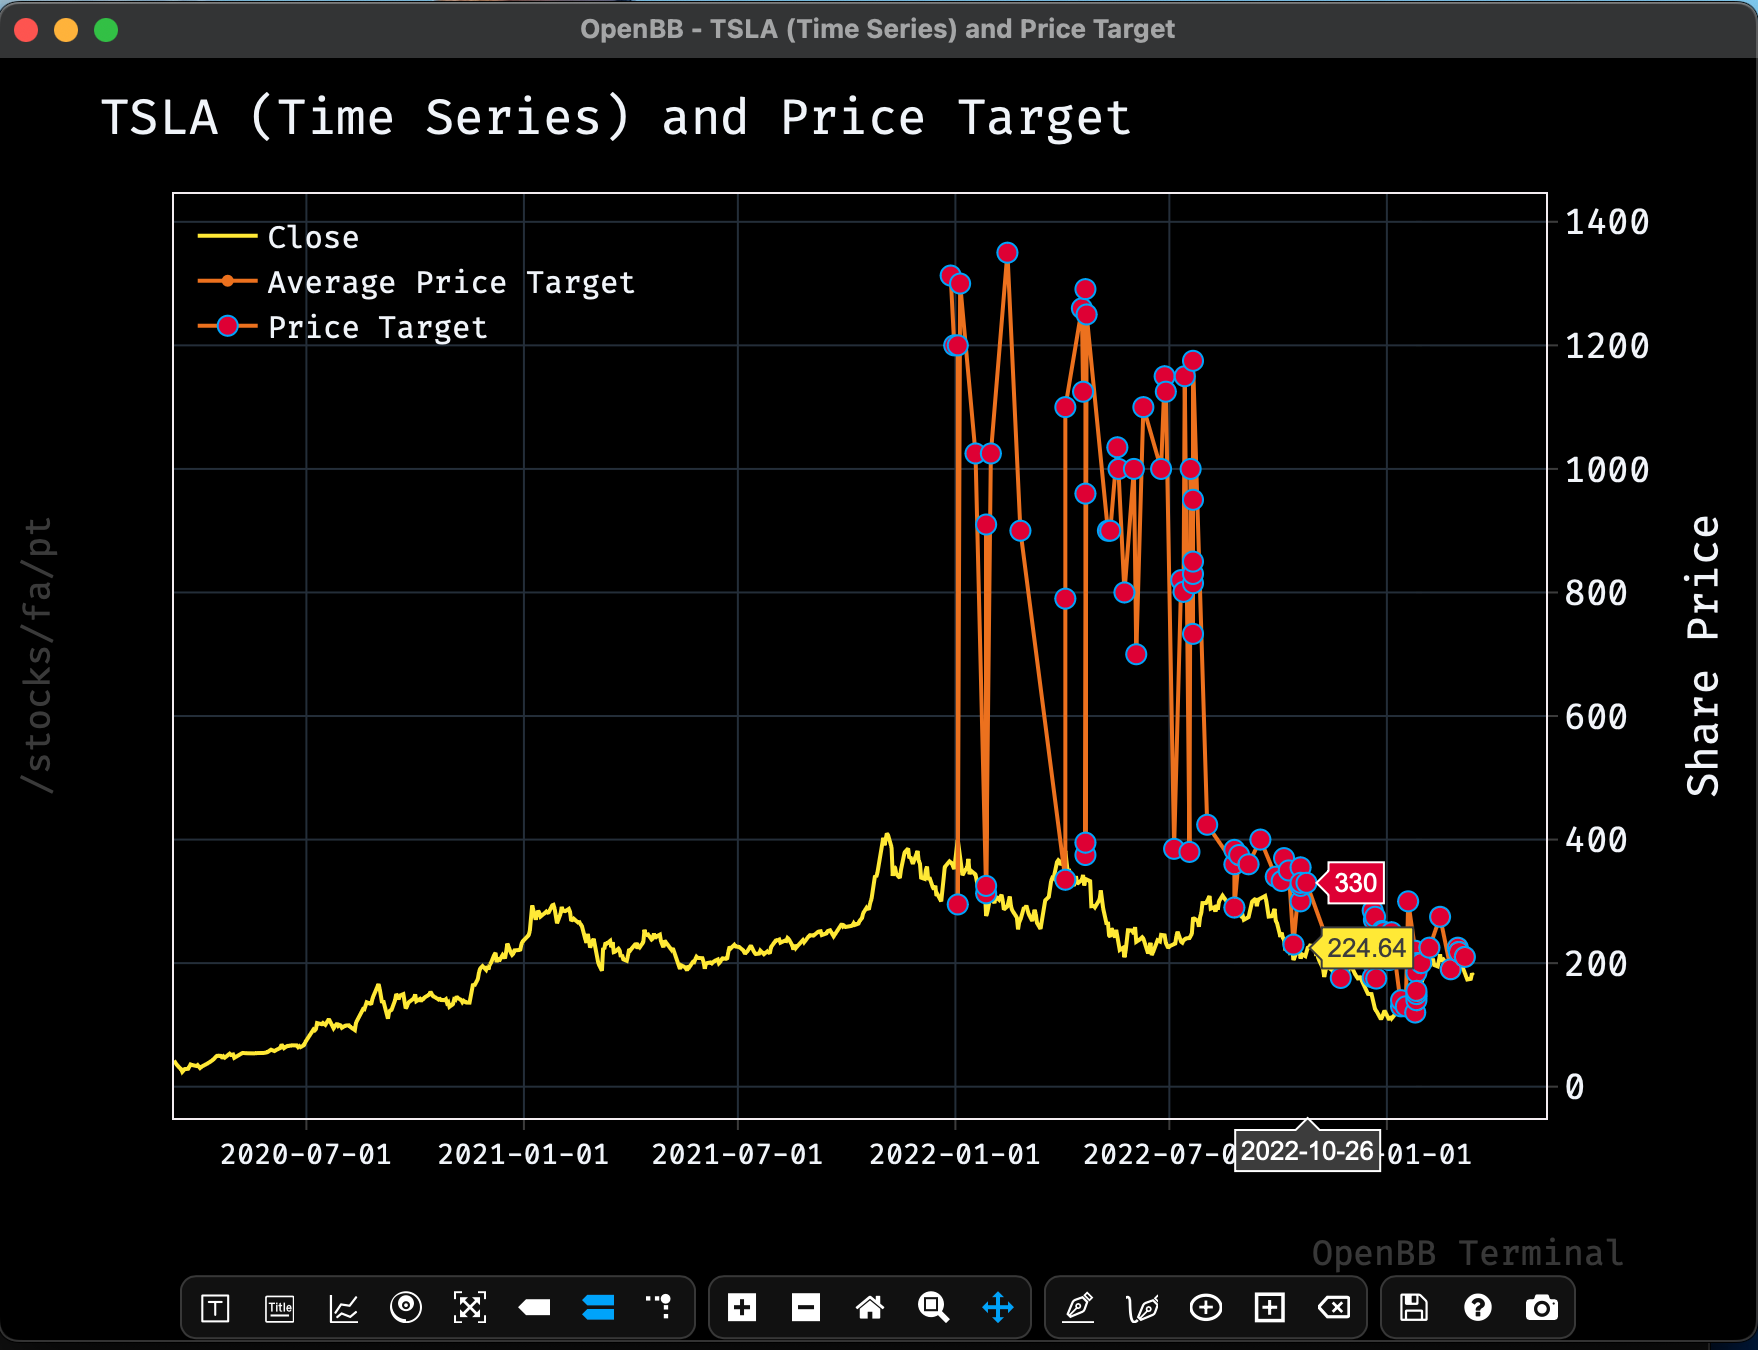
Task: Click the 2021-07-01 x-axis tick label
Action: tap(738, 1155)
